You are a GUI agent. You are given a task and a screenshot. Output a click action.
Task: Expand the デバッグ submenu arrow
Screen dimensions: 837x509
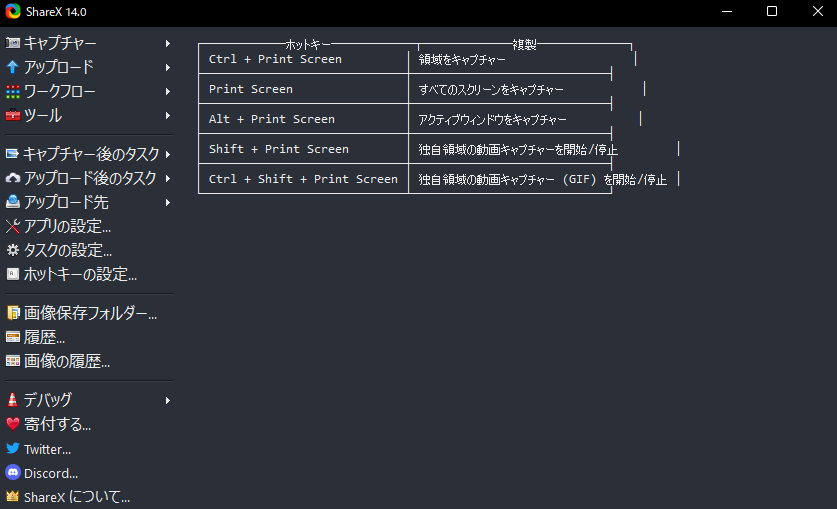(168, 400)
